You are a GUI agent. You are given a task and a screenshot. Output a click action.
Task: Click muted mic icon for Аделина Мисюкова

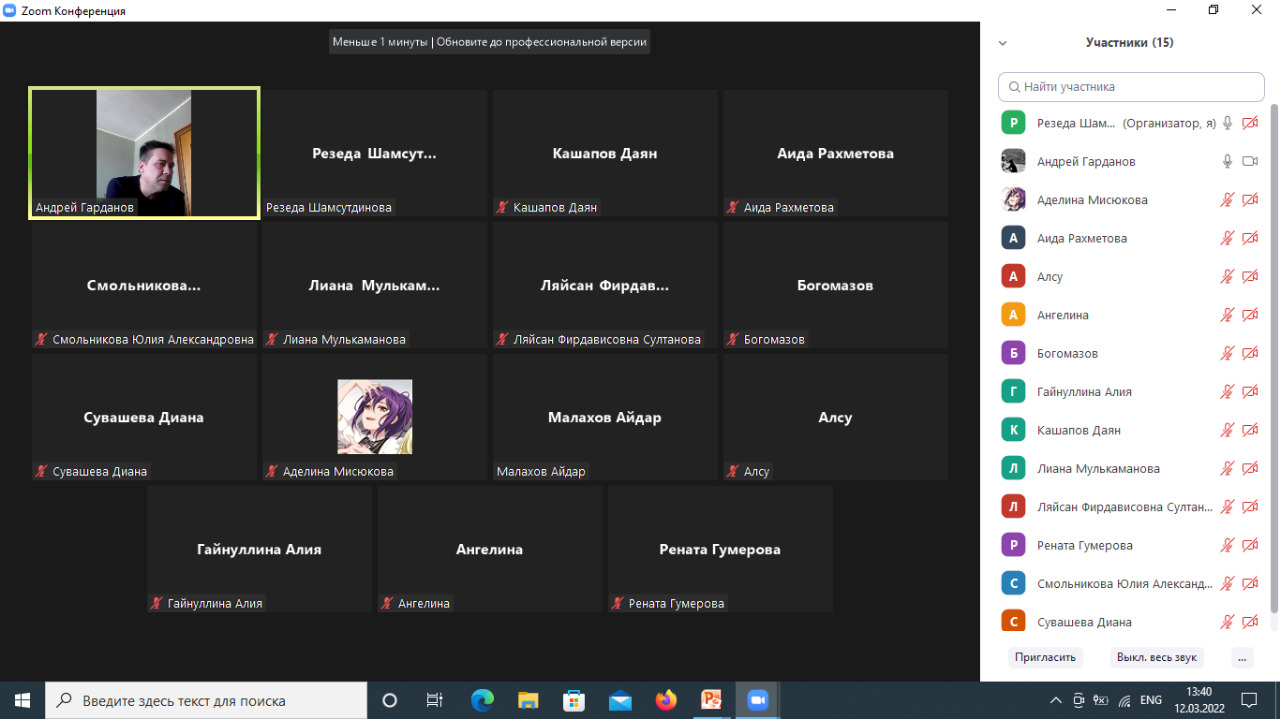point(1227,200)
